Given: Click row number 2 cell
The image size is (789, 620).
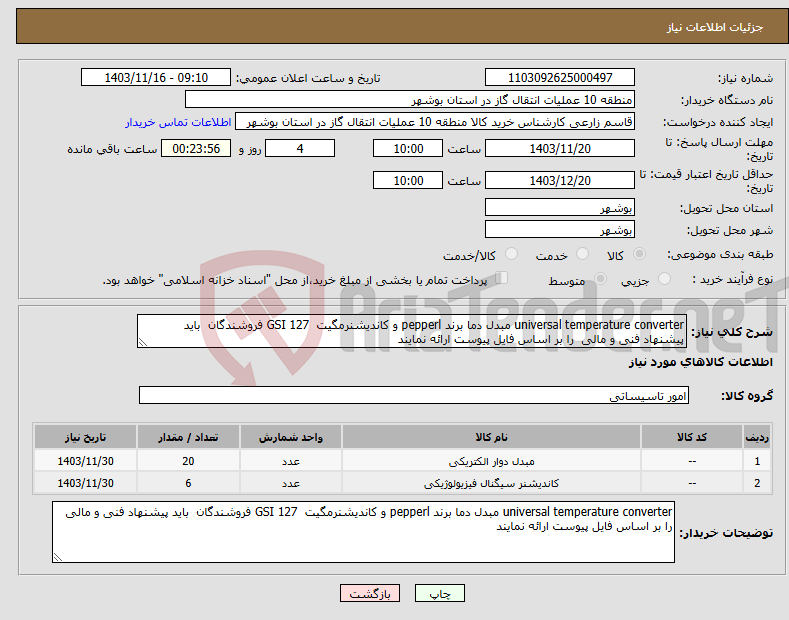Looking at the screenshot, I should [x=757, y=483].
